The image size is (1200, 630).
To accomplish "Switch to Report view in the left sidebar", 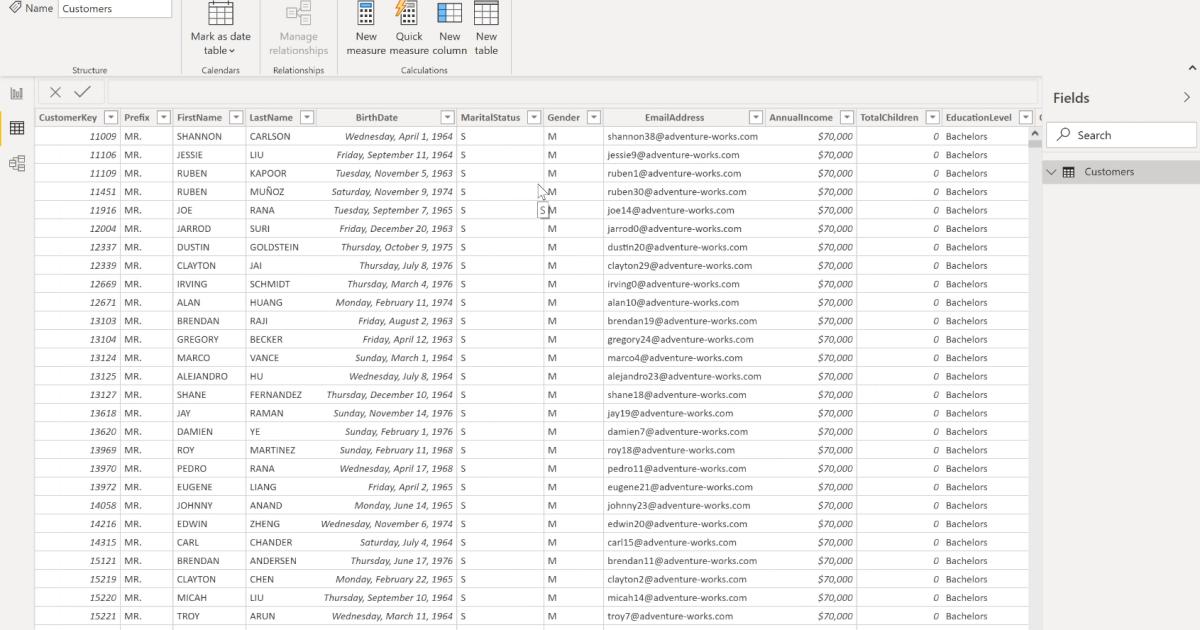I will 15,93.
